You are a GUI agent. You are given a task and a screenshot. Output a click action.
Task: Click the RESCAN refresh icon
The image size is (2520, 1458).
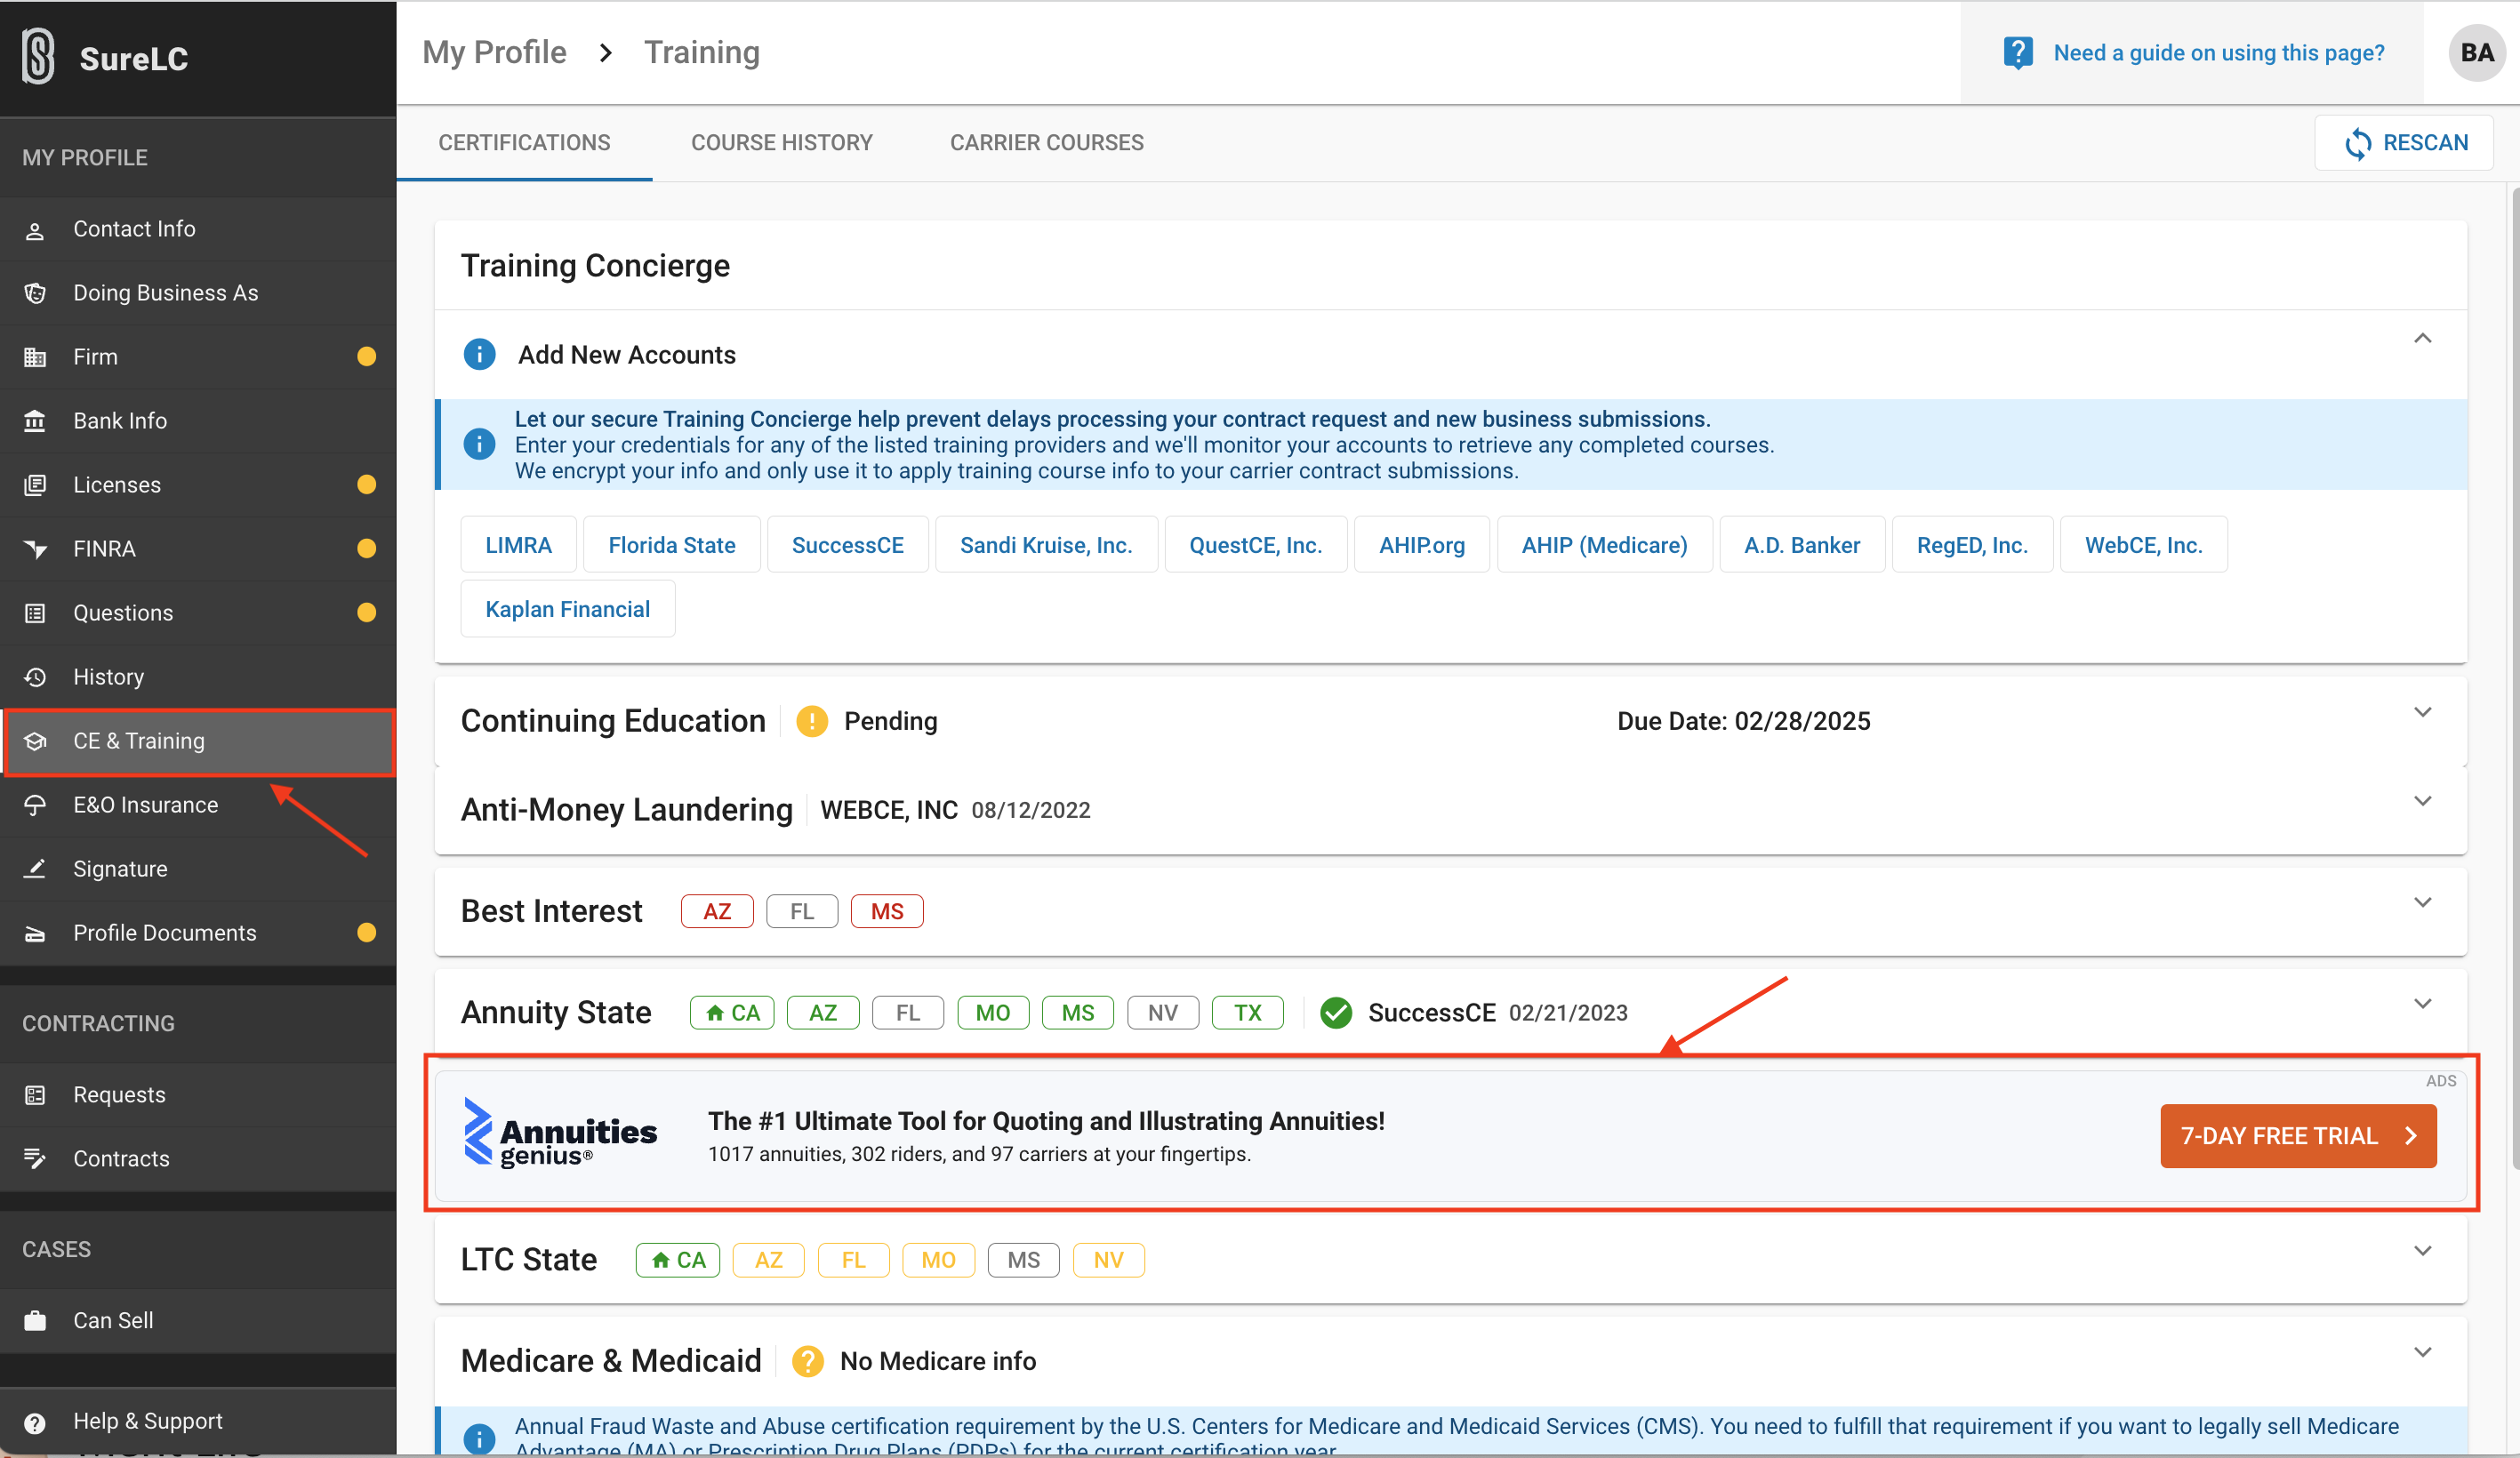click(2357, 144)
